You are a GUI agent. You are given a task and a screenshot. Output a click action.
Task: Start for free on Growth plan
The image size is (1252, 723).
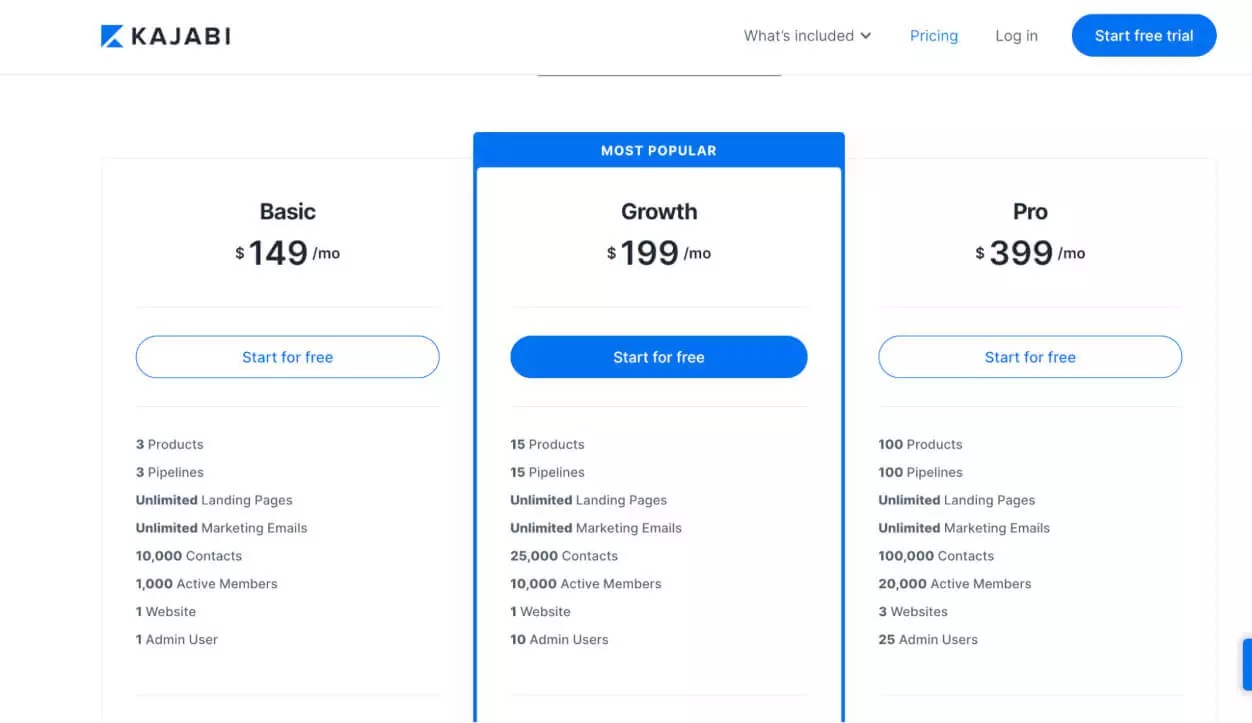click(x=658, y=357)
